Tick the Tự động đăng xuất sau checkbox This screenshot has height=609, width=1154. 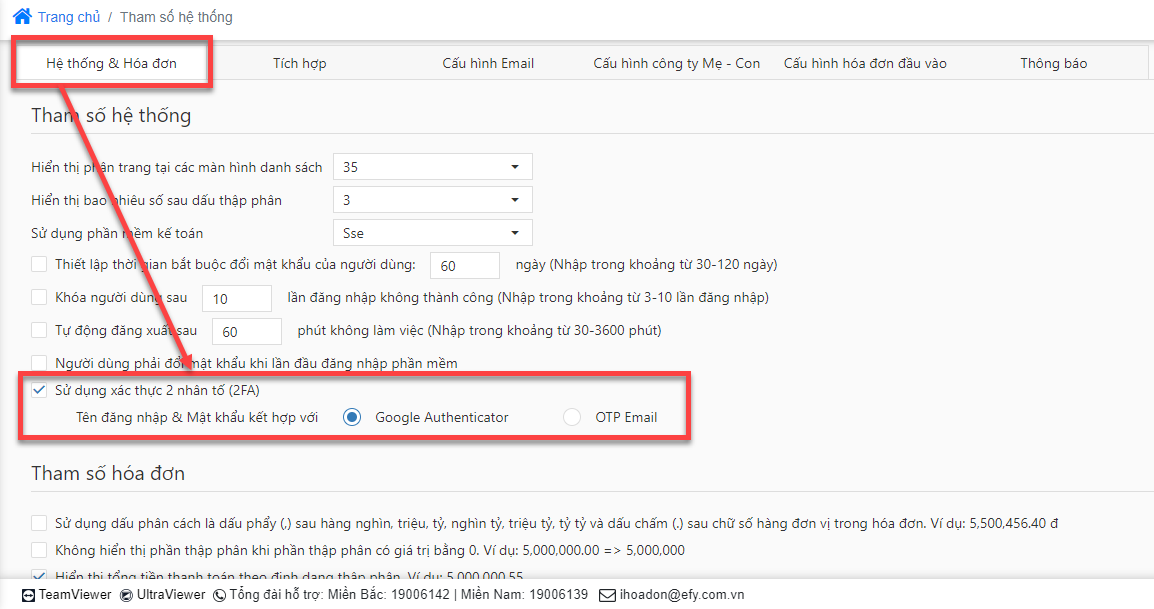pyautogui.click(x=39, y=331)
